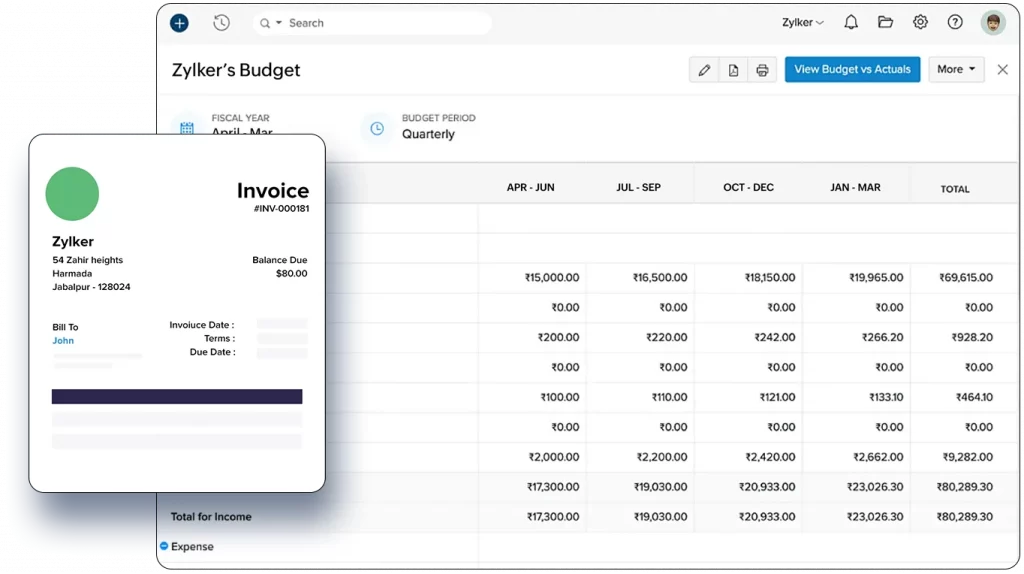Export budget using the PDF icon
The image size is (1024, 574).
[x=733, y=70]
